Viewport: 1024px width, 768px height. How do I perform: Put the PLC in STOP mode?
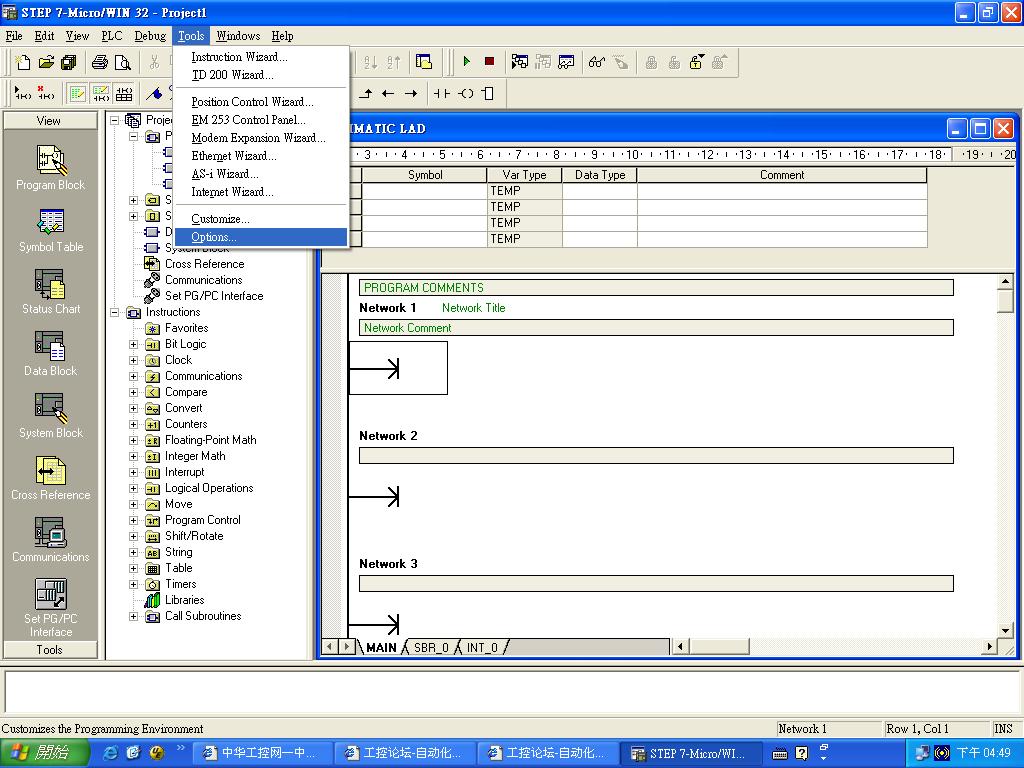[x=489, y=61]
